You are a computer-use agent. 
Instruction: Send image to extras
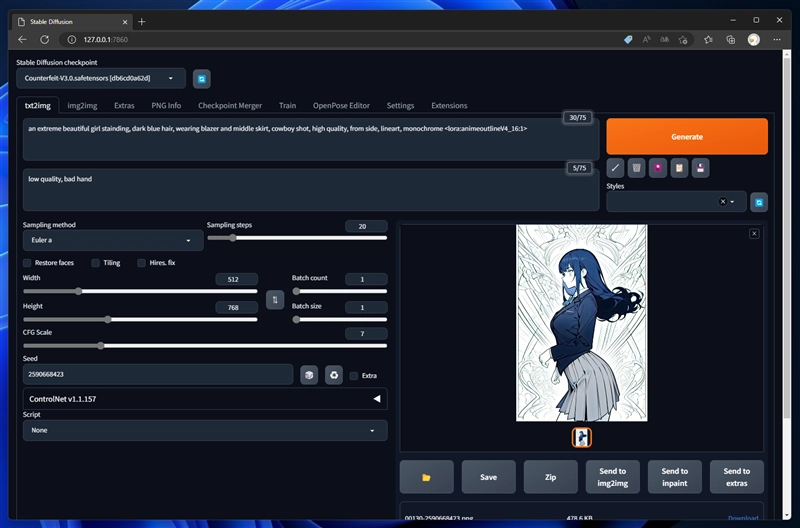(737, 477)
